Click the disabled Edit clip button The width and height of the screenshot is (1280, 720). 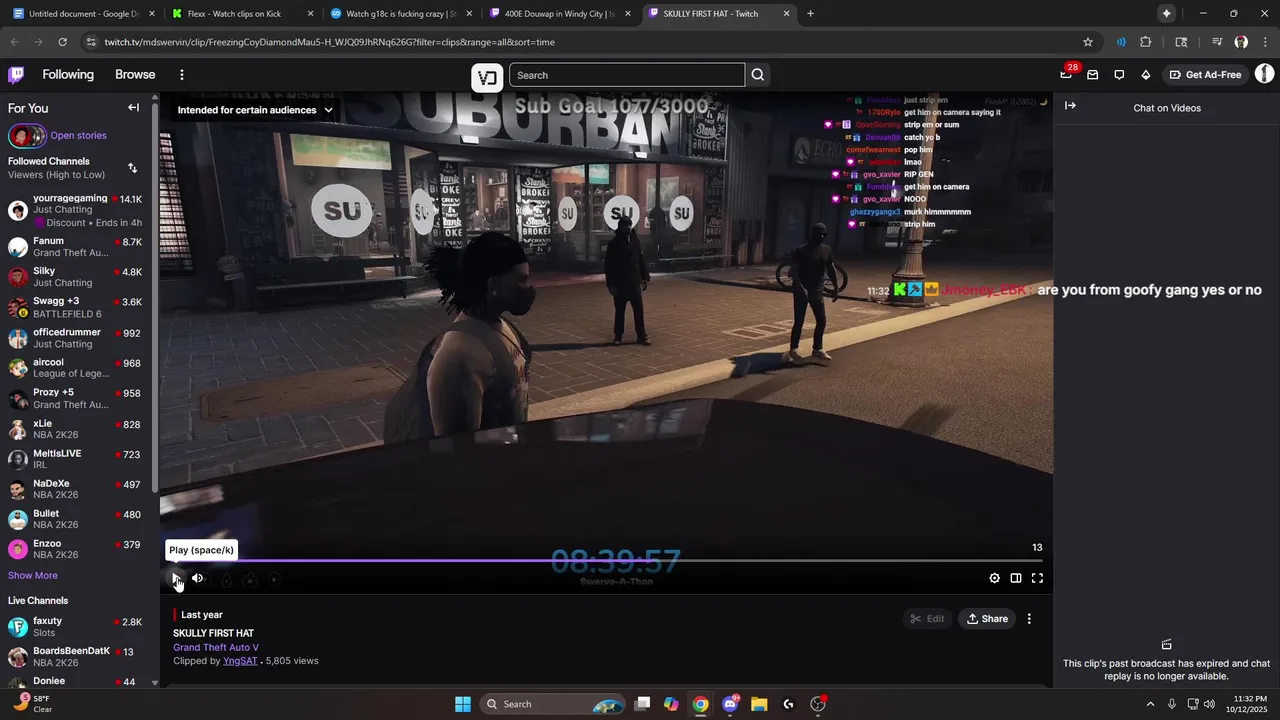click(x=927, y=619)
